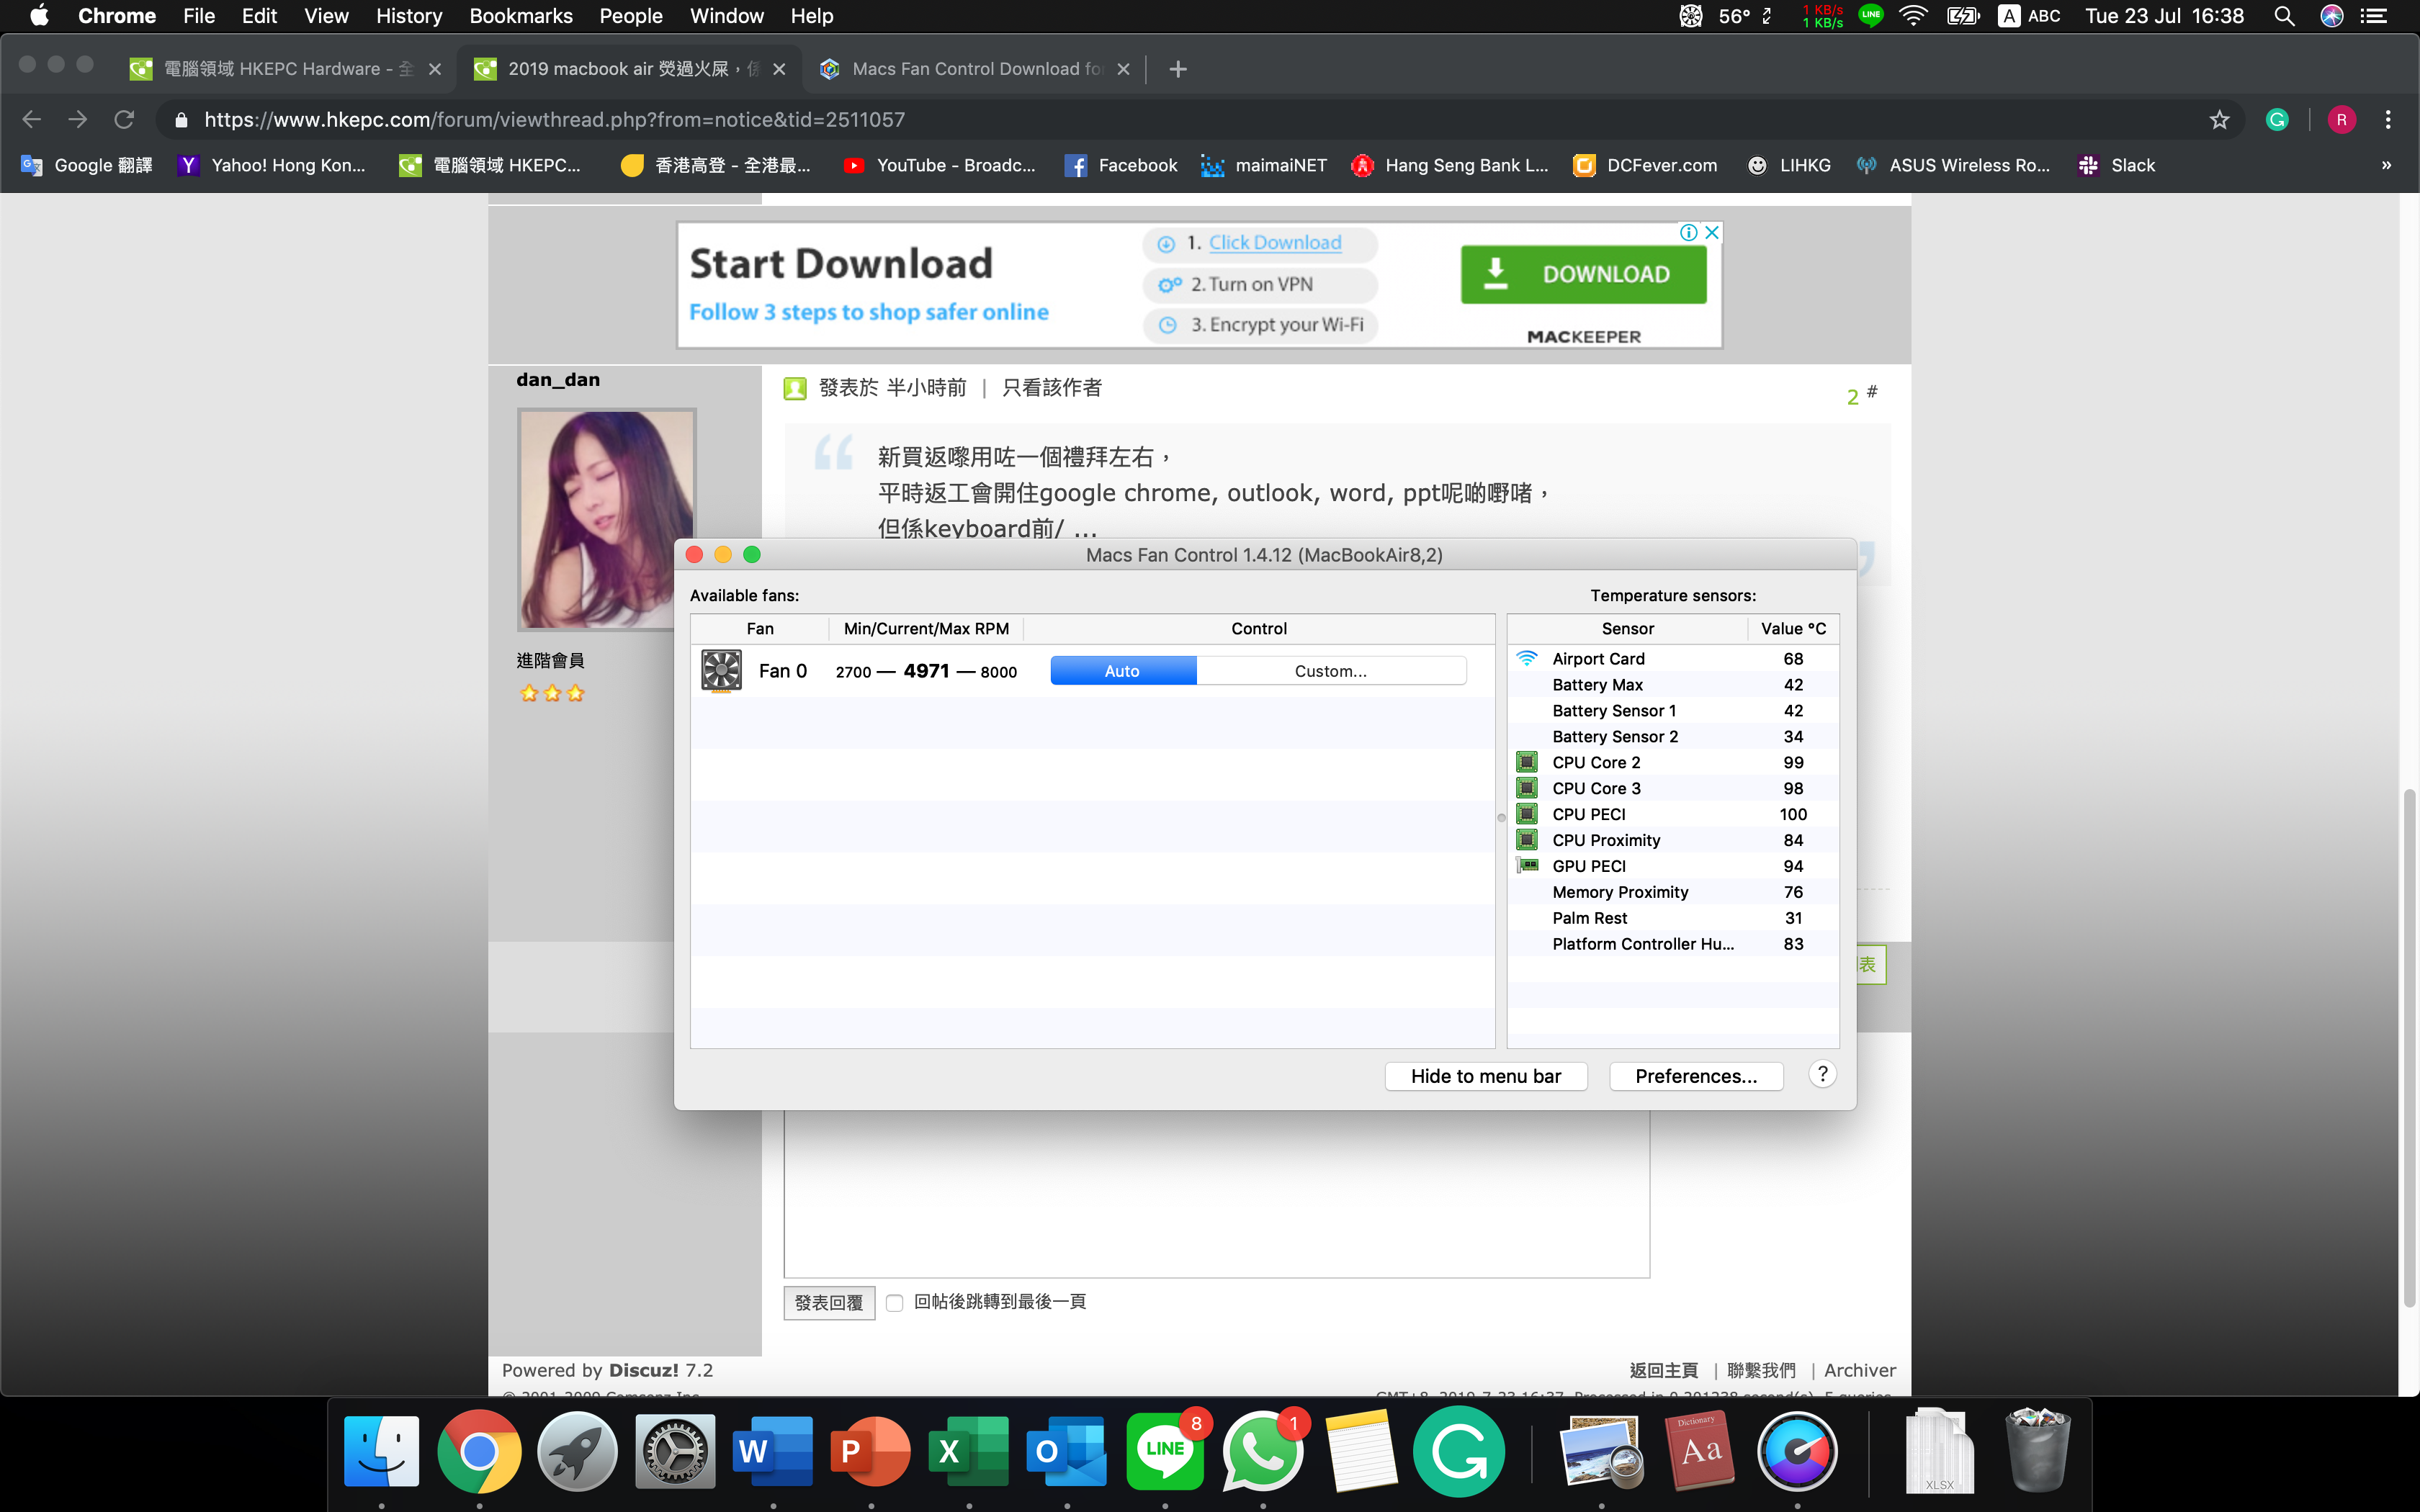
Task: Open a new Chrome tab
Action: pyautogui.click(x=1178, y=69)
